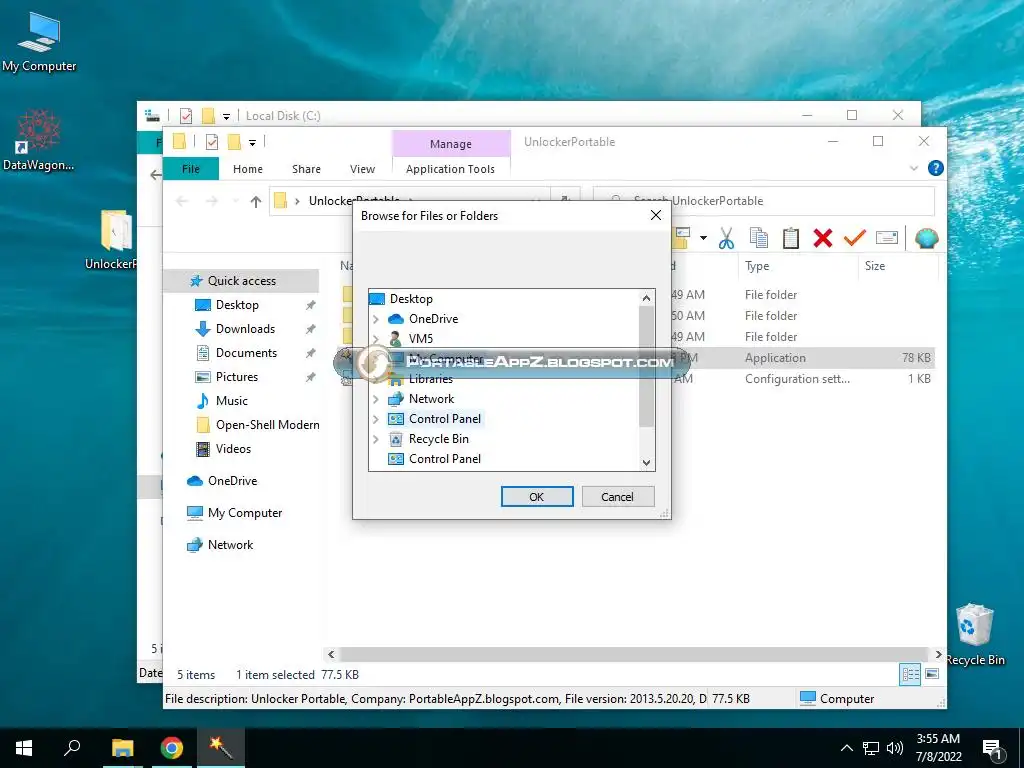The height and width of the screenshot is (768, 1024).
Task: Click Cancel in the browse dialog
Action: (x=617, y=496)
